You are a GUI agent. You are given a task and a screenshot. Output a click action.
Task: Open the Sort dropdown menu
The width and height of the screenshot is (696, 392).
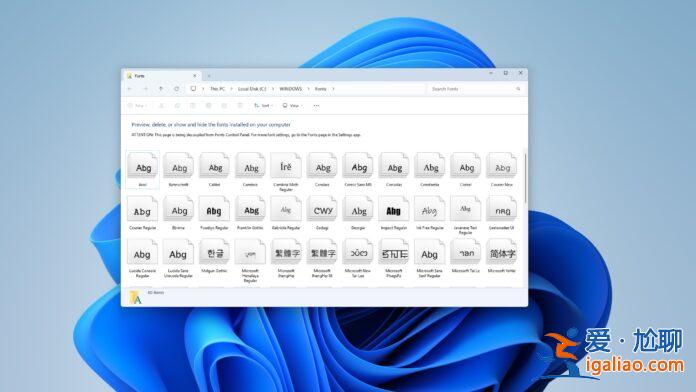pyautogui.click(x=264, y=106)
